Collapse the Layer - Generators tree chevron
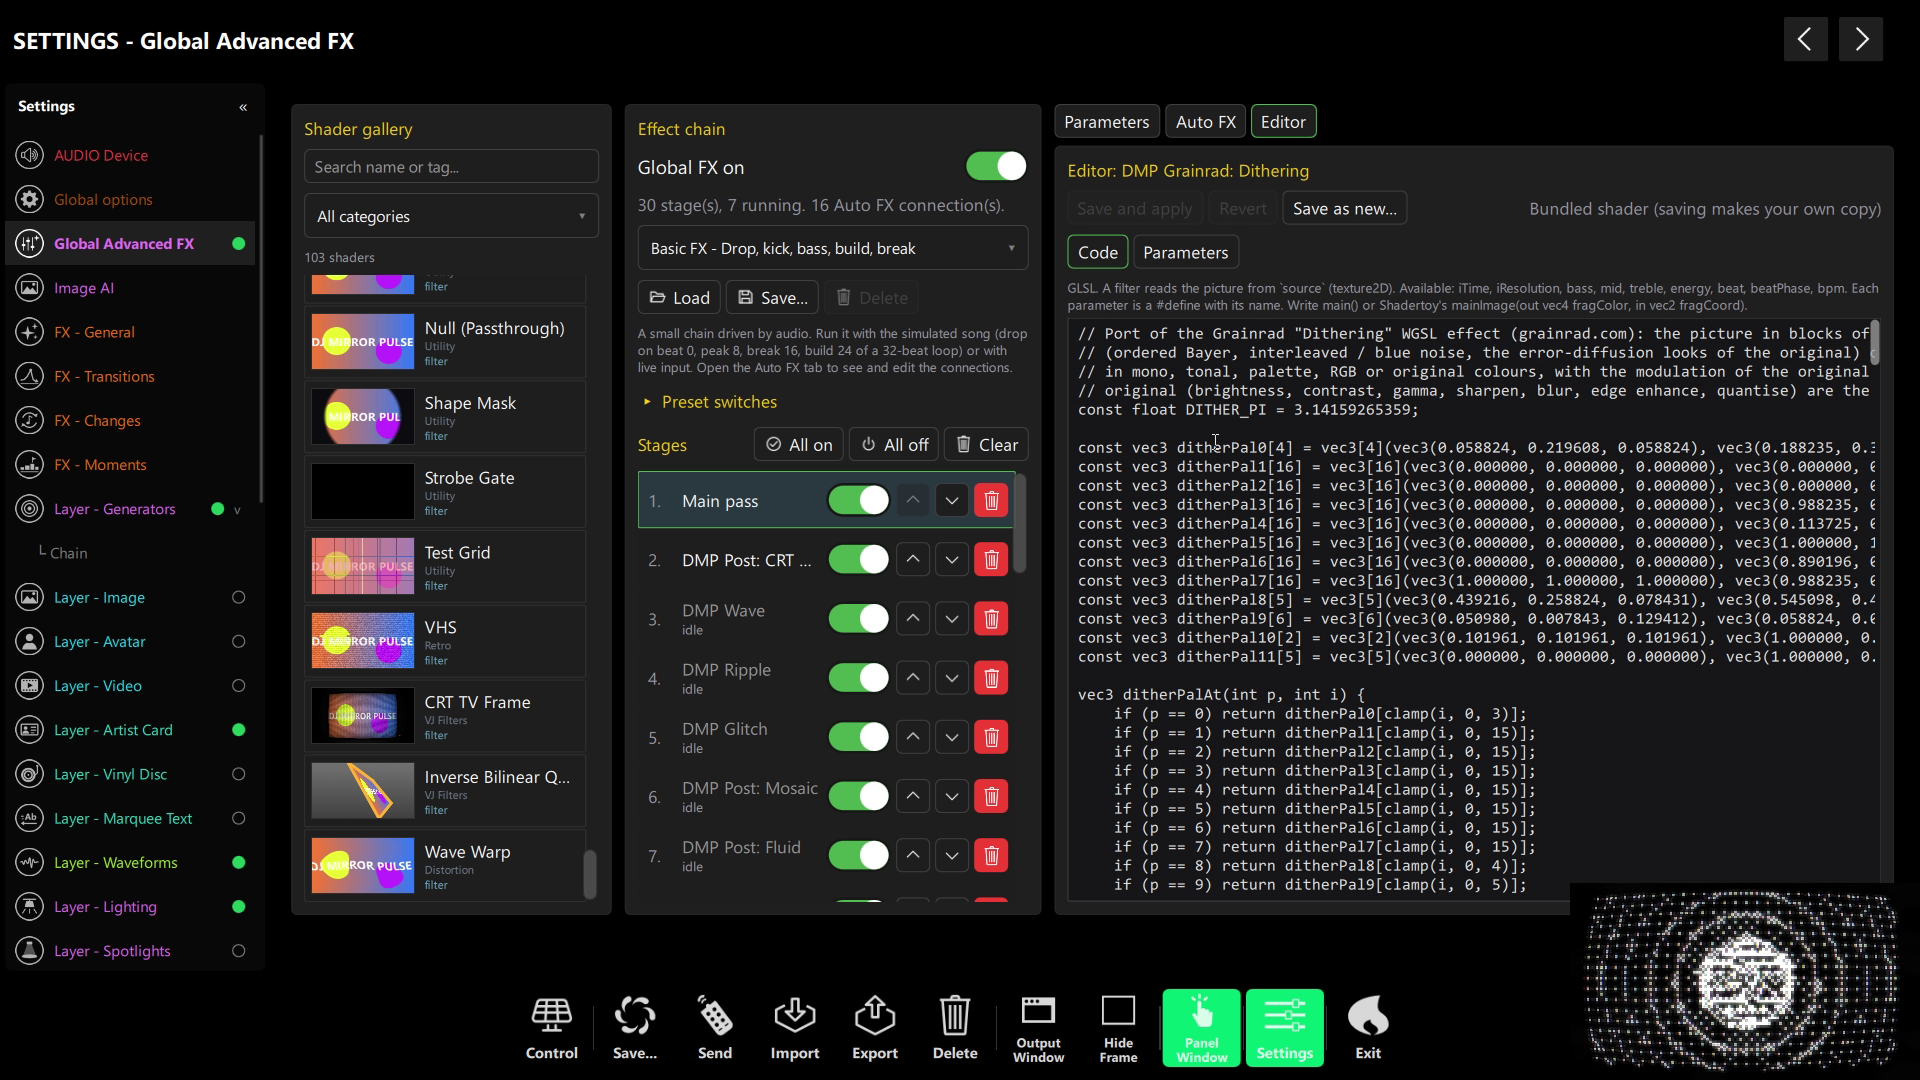The width and height of the screenshot is (1920, 1080). pos(237,510)
